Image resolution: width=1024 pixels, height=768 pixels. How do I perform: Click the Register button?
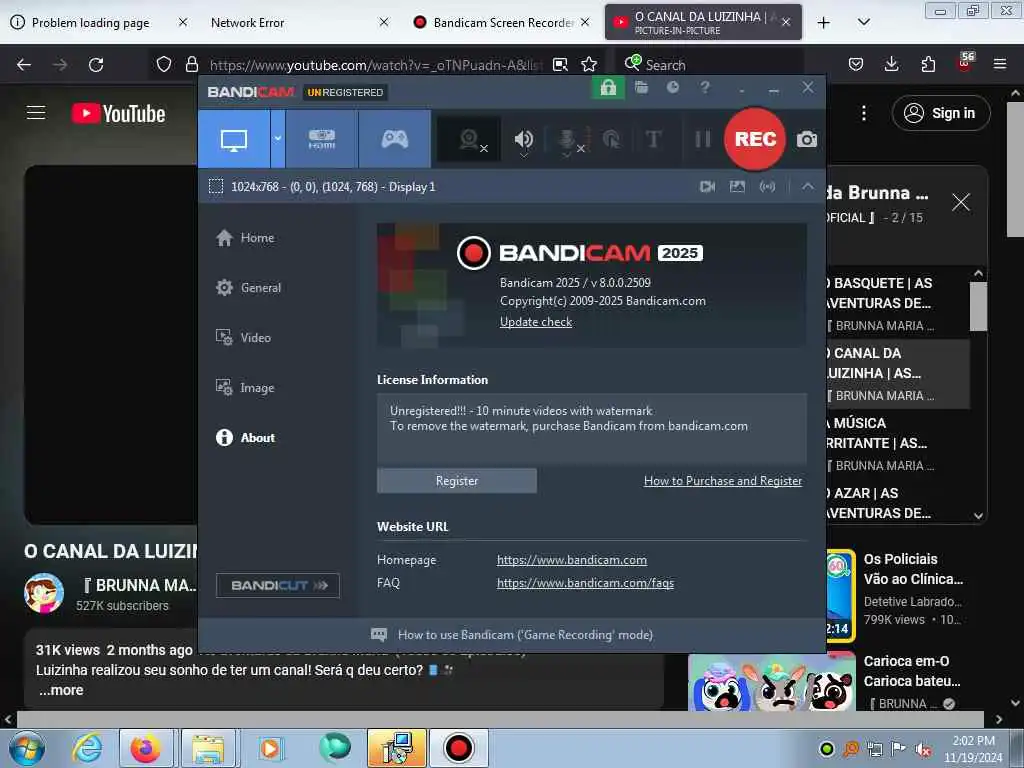456,481
